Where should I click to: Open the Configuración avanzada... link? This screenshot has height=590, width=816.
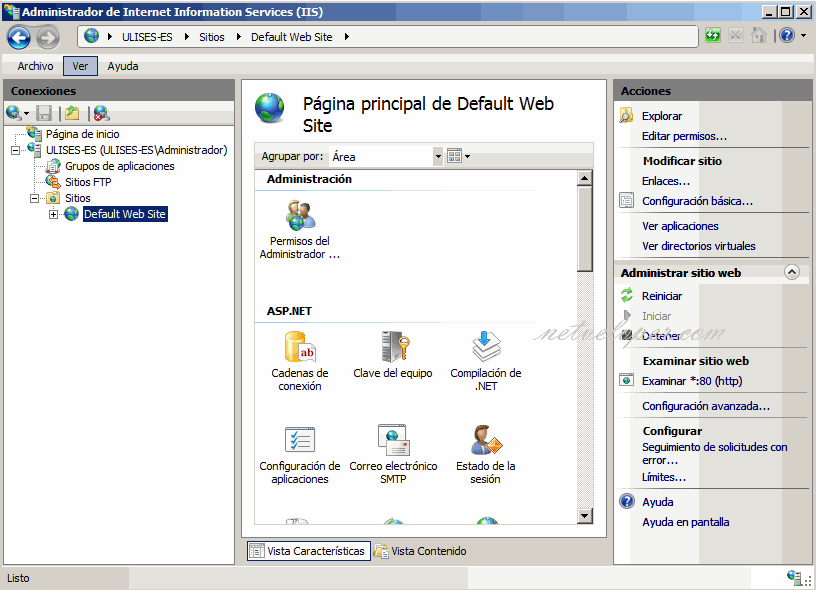(x=706, y=406)
